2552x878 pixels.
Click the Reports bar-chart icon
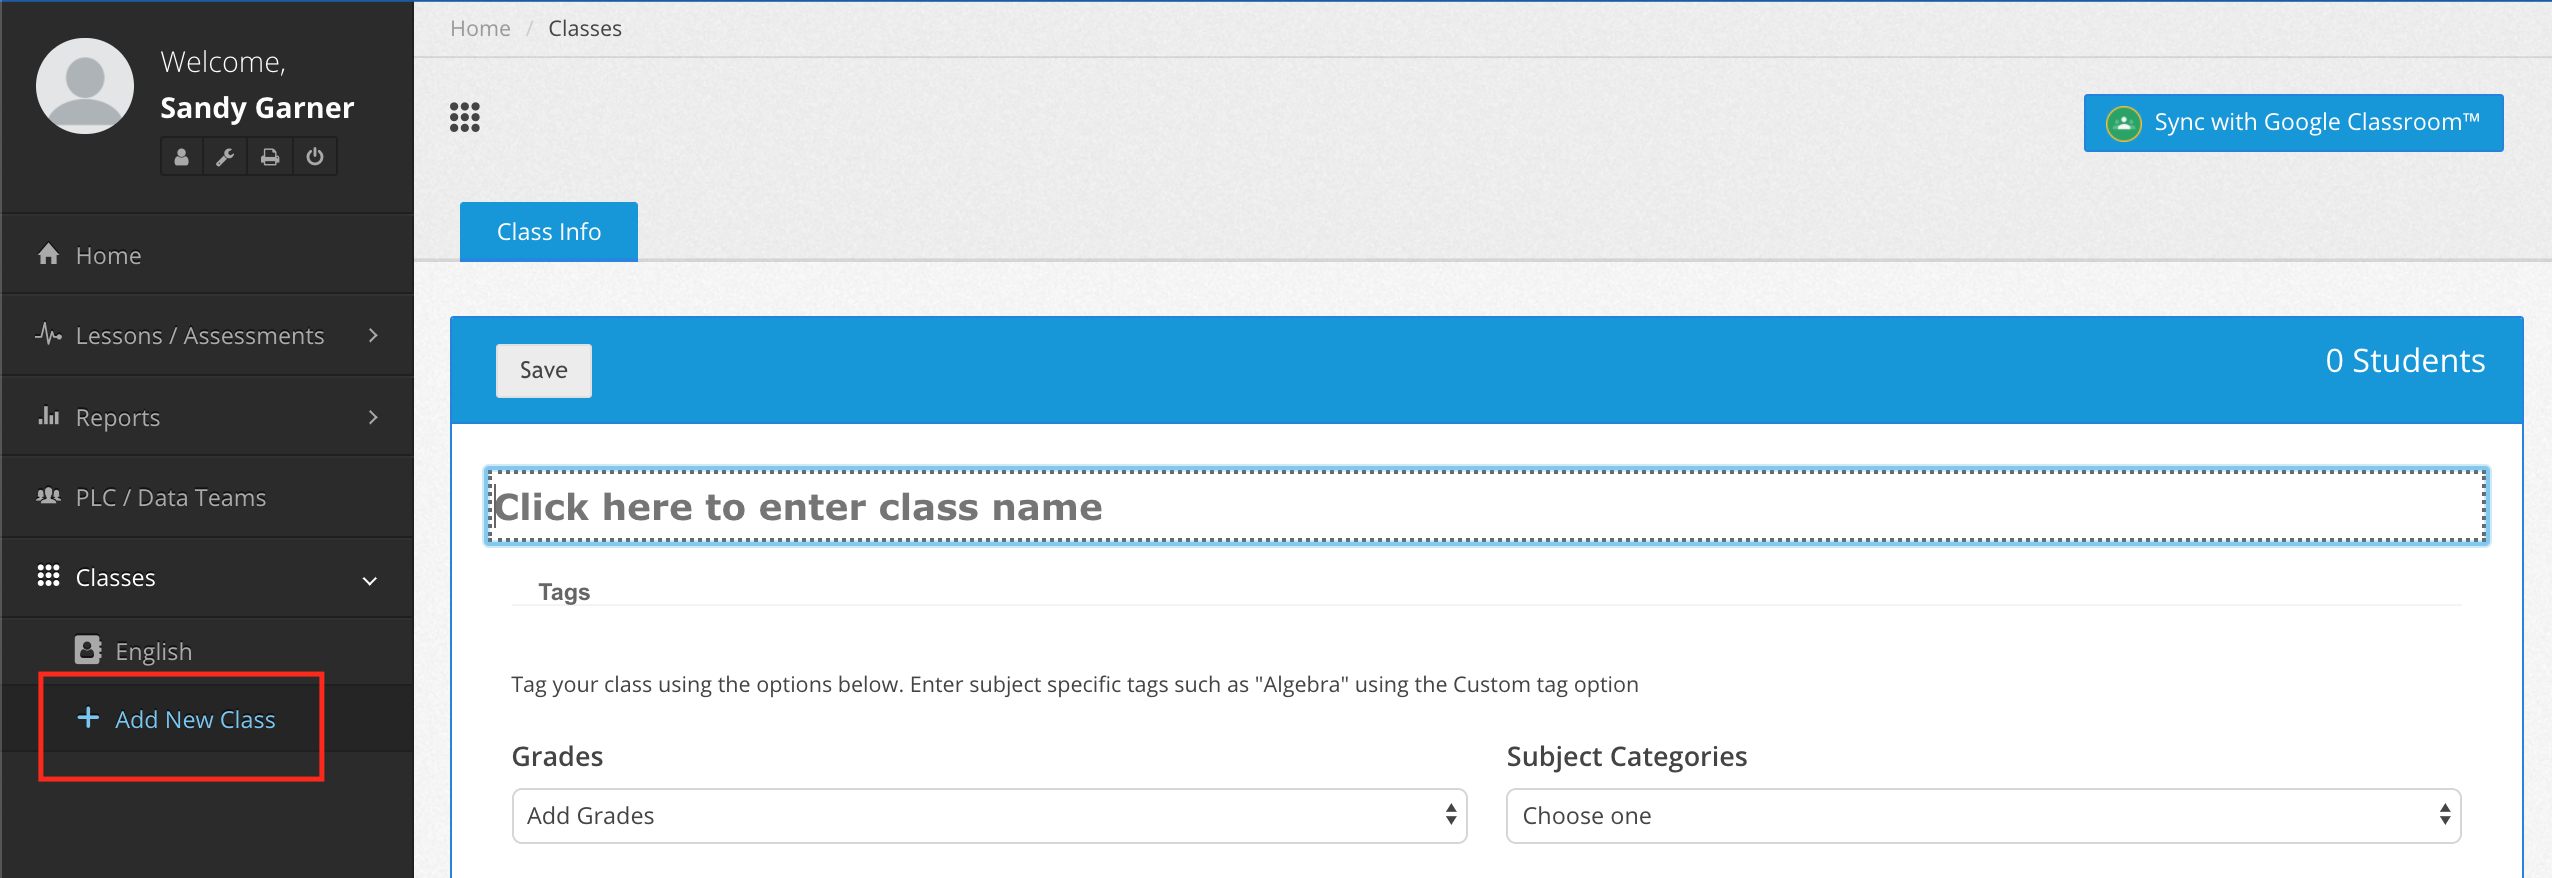tap(49, 416)
